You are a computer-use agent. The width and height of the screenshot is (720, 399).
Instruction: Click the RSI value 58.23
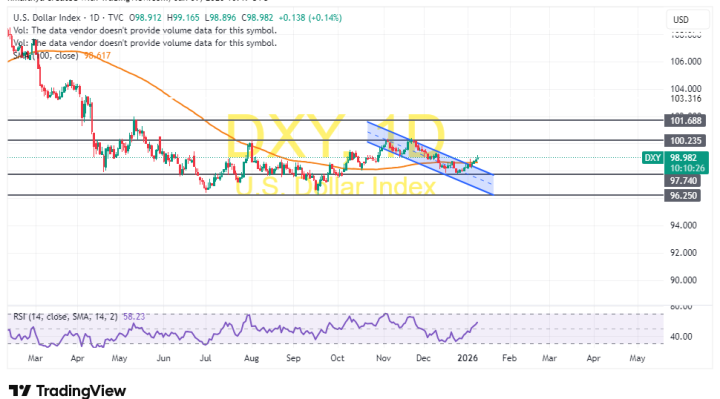click(x=134, y=317)
